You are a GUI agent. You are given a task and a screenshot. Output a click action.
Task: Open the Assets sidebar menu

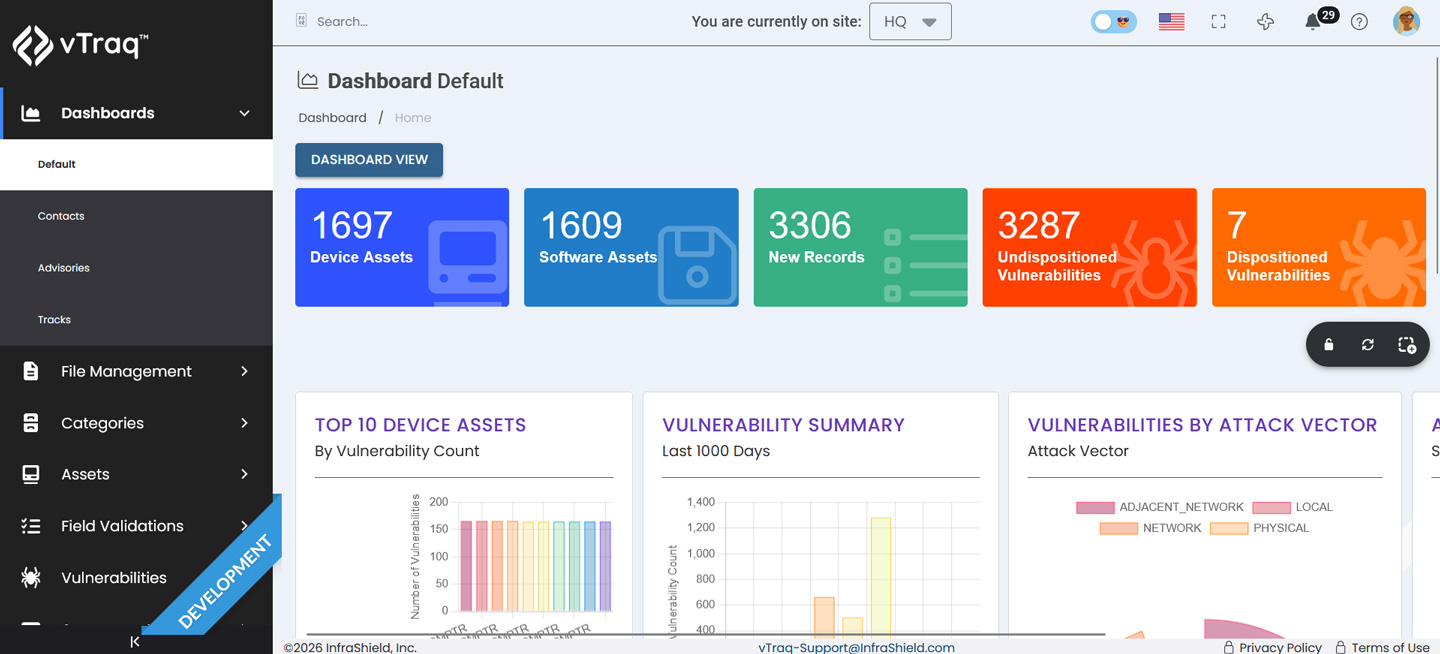click(x=136, y=474)
